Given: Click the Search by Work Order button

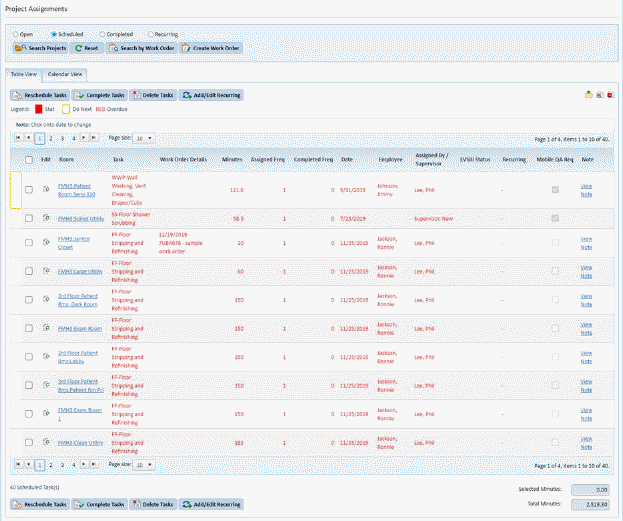Looking at the screenshot, I should (141, 48).
